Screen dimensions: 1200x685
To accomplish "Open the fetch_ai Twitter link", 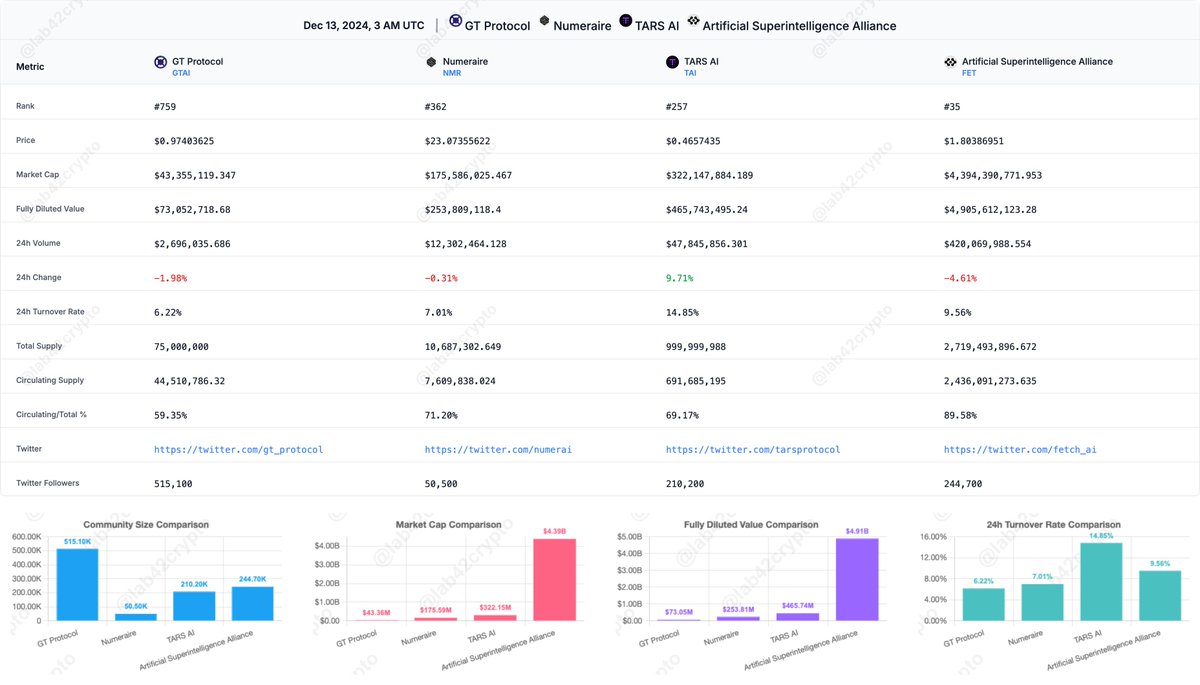I will 1020,450.
